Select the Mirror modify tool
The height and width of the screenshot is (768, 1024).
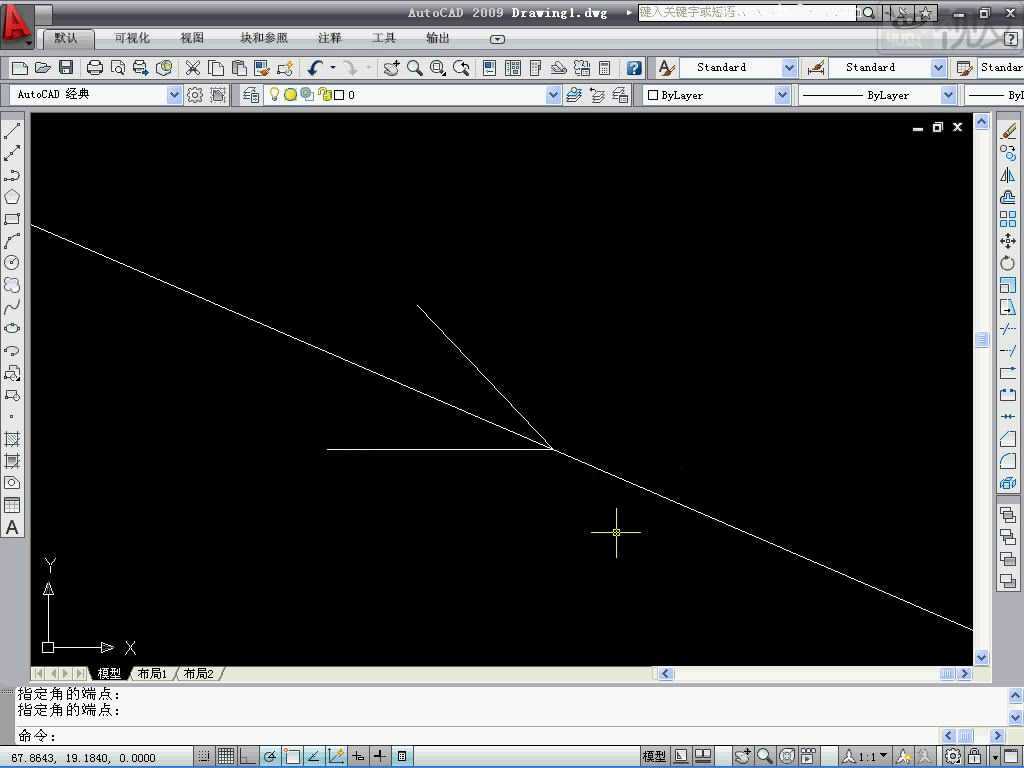coord(1008,175)
